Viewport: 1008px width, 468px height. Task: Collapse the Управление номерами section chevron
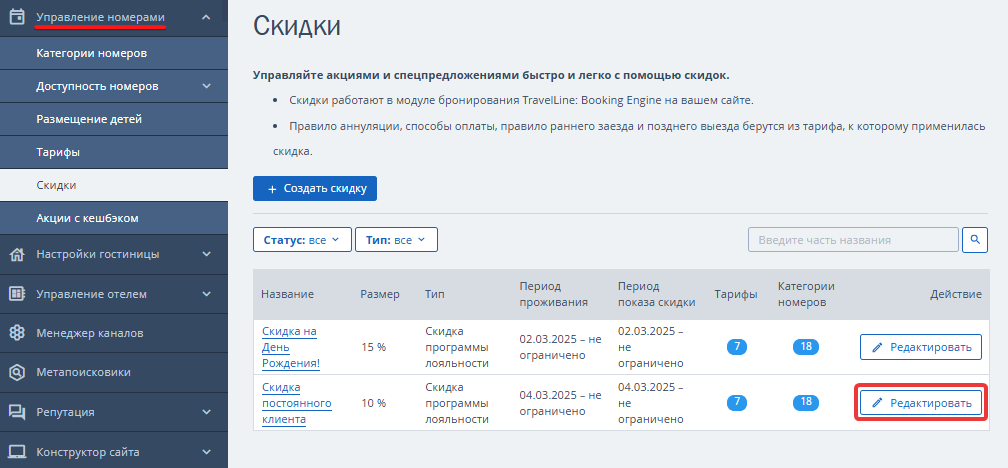(206, 17)
